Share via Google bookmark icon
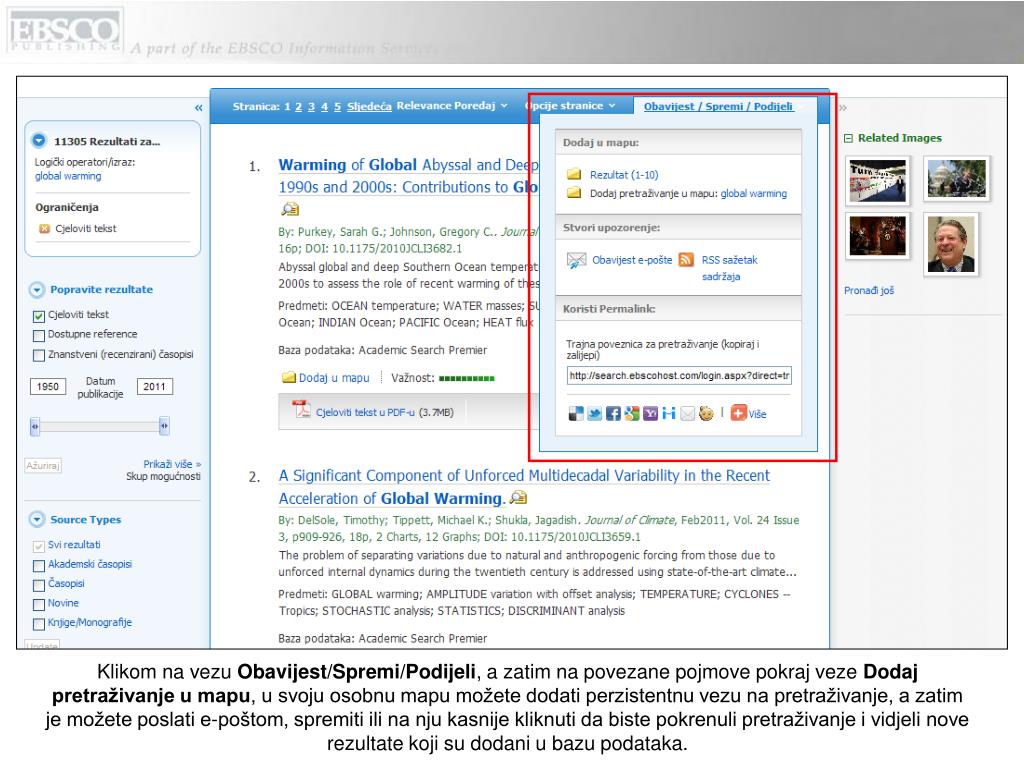 (x=632, y=413)
